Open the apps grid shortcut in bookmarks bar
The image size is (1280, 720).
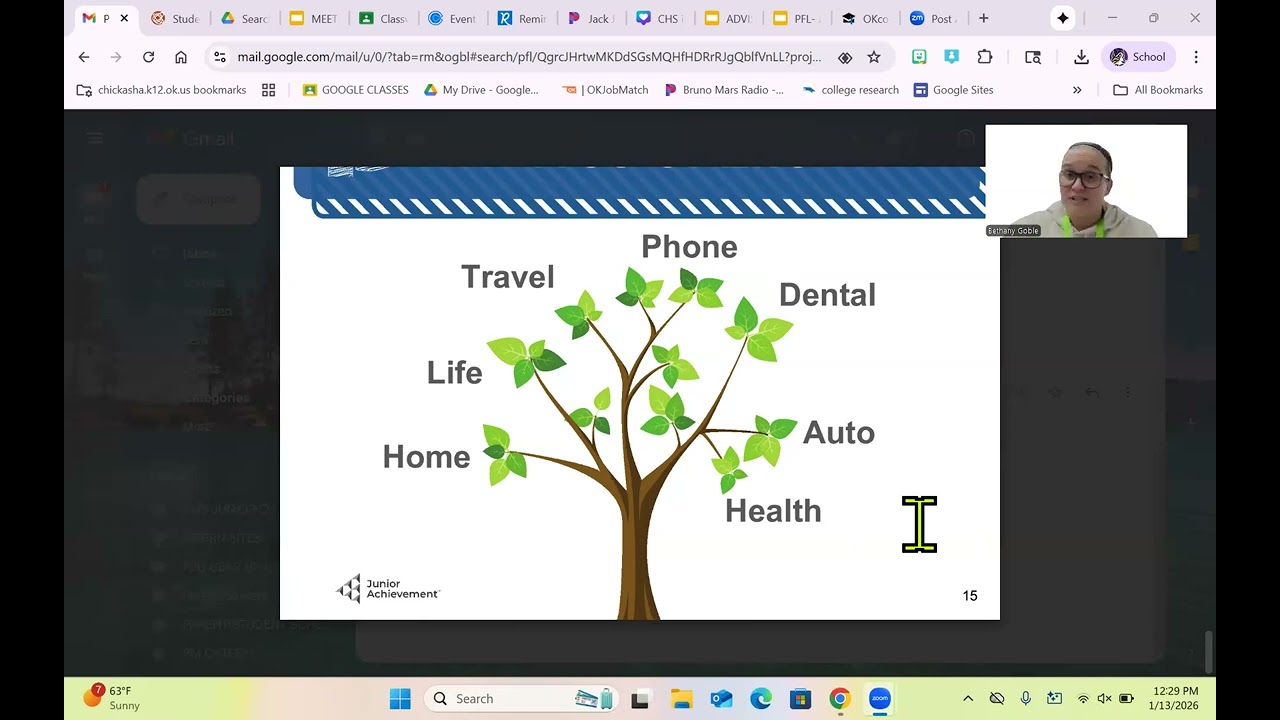click(x=268, y=90)
